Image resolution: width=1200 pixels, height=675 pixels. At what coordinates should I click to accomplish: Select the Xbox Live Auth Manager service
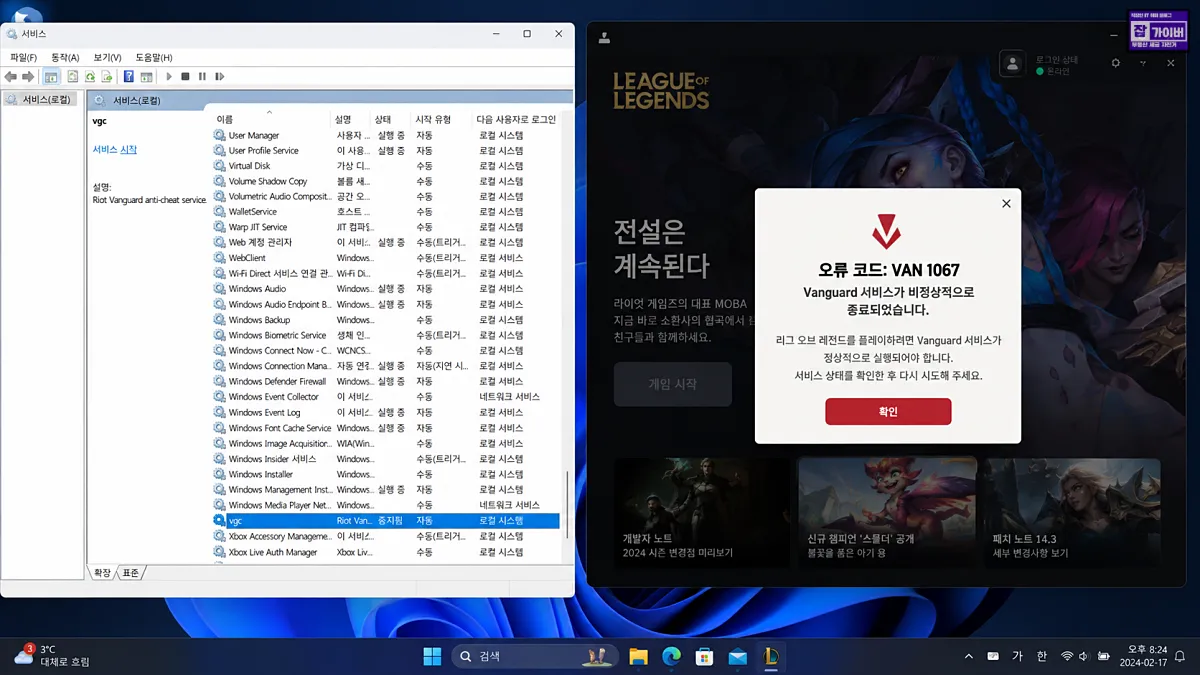pos(386,552)
